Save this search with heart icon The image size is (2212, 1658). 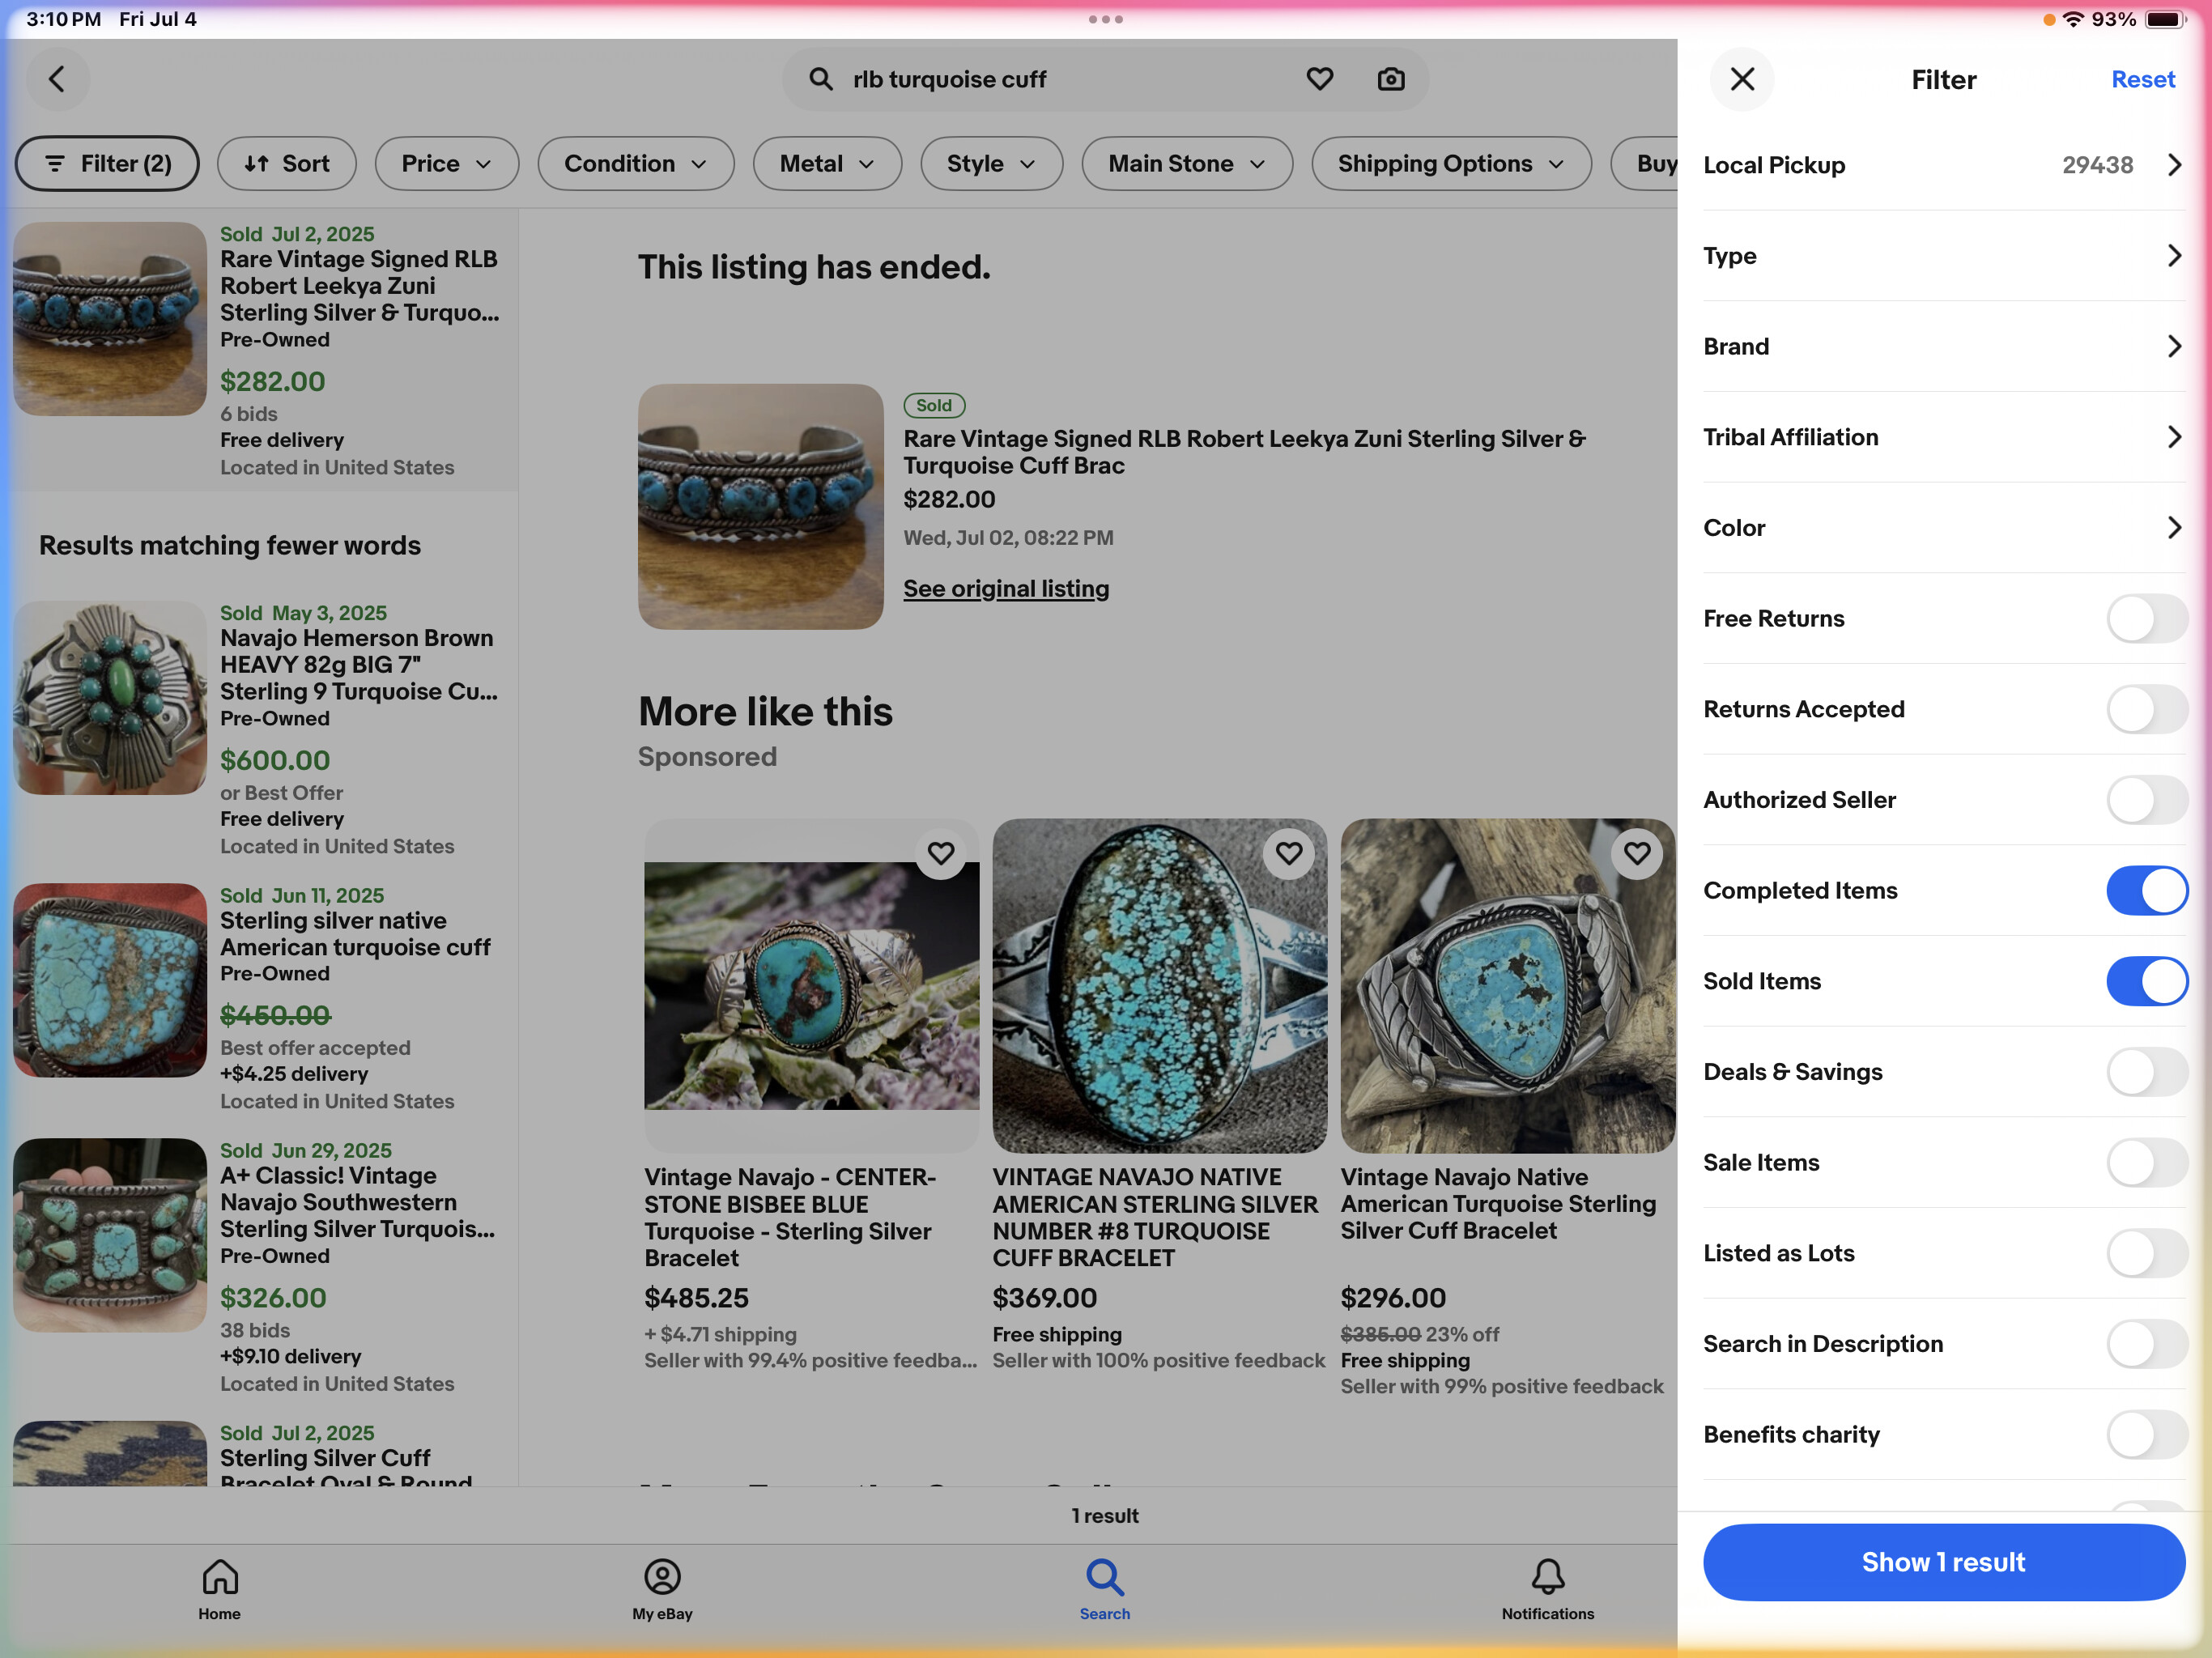tap(1319, 79)
